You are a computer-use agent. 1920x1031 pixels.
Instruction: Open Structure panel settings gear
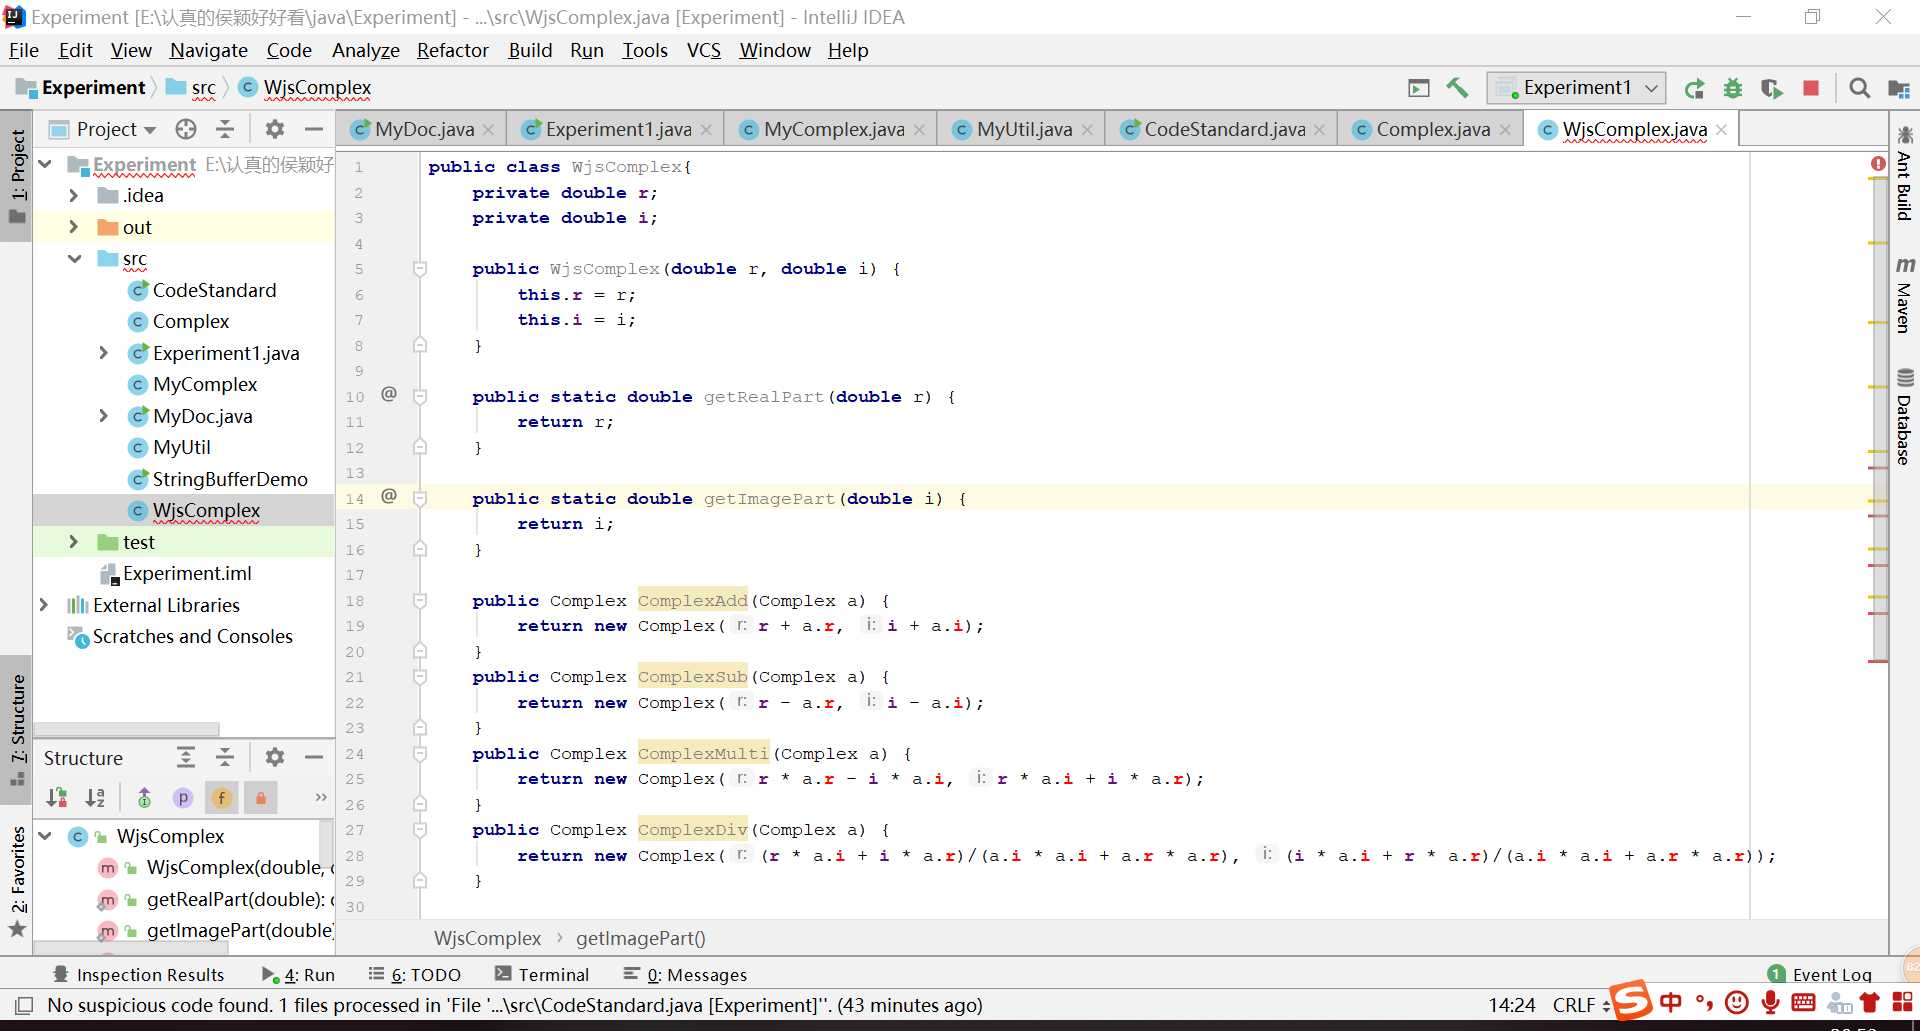(x=275, y=757)
